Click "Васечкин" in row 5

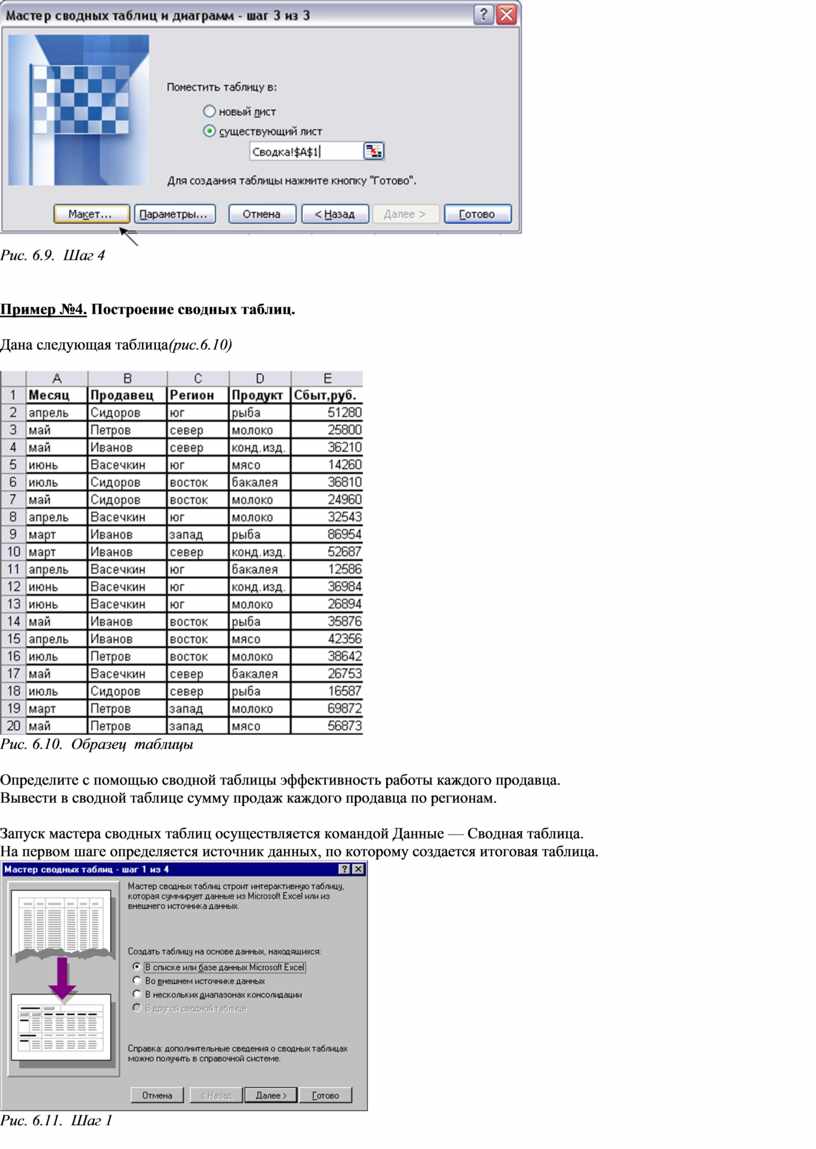[127, 465]
